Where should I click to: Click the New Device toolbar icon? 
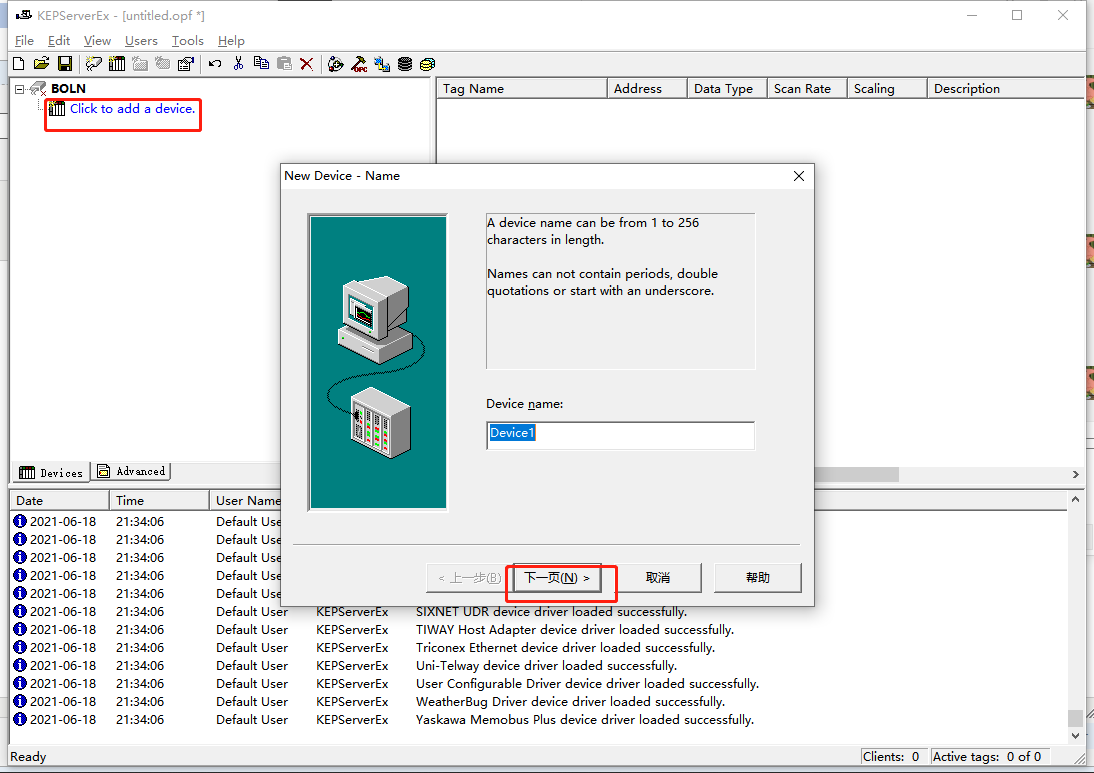coord(117,64)
